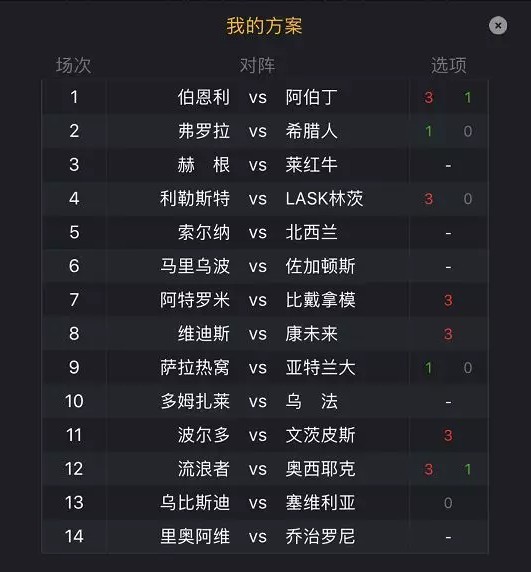Click the 我的方案 title
Screen dimensions: 531x572
click(x=264, y=26)
